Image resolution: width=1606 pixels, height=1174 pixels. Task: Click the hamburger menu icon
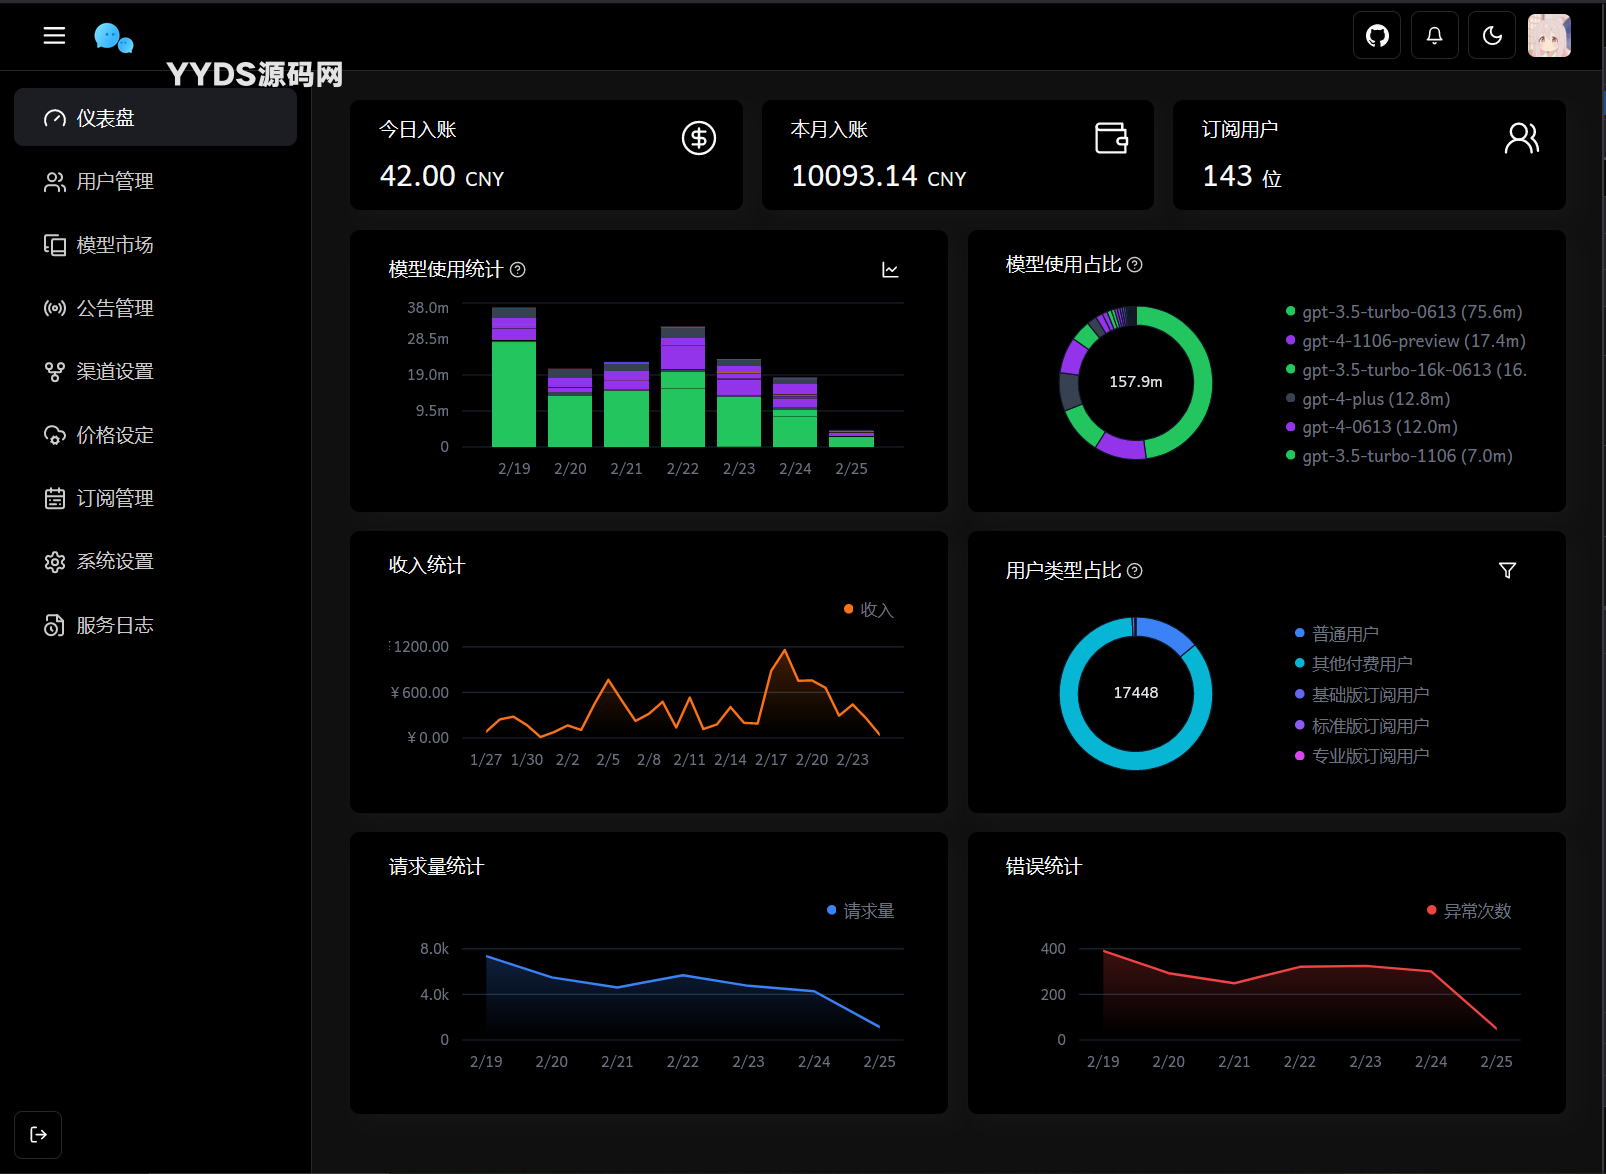(54, 36)
